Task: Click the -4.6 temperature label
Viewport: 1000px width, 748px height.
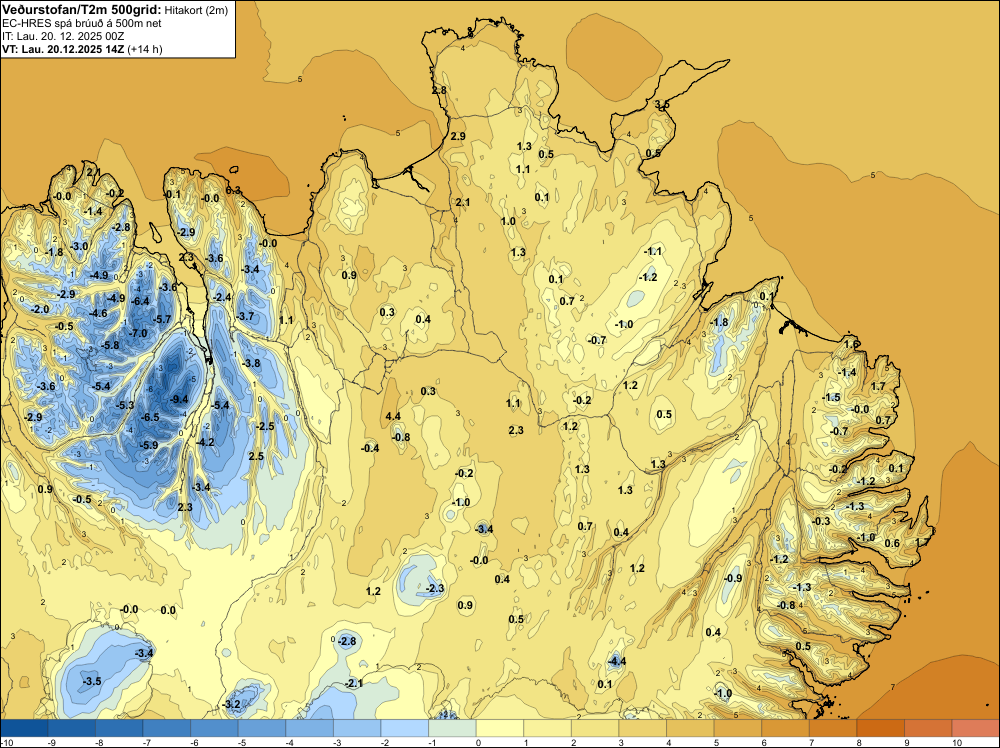Action: (x=98, y=313)
